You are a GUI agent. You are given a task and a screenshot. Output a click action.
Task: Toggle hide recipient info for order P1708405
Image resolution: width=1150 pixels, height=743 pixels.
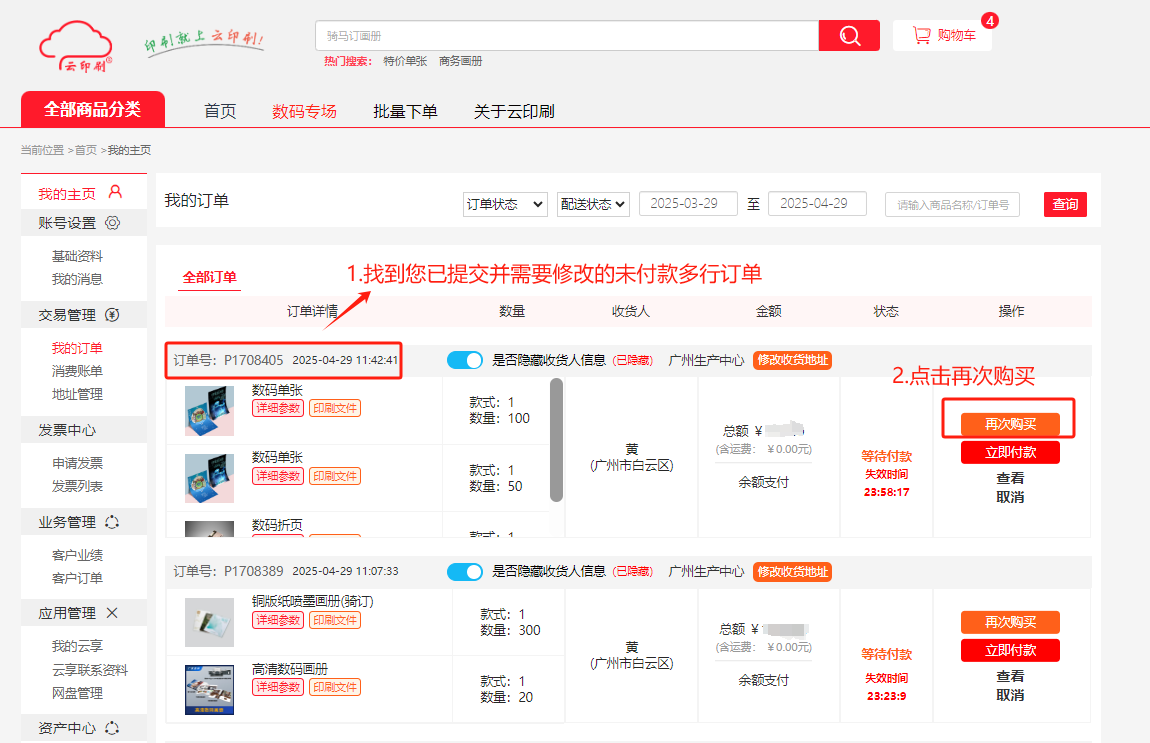[x=465, y=360]
